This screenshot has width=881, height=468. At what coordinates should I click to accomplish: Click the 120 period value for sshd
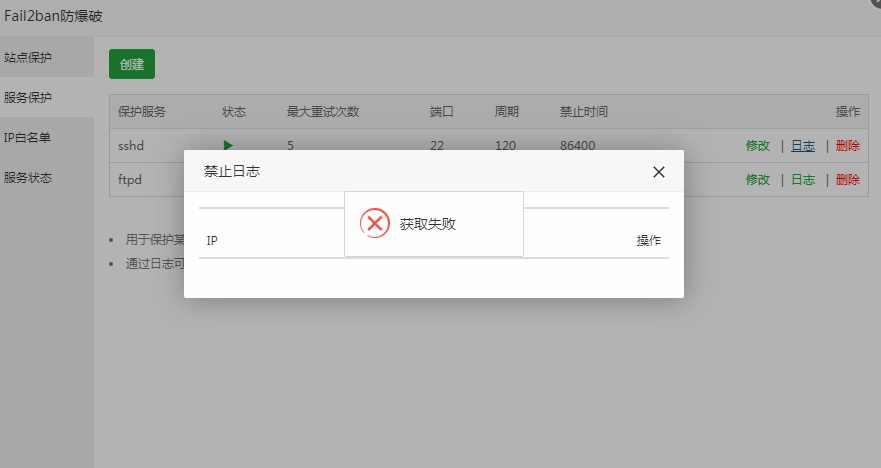click(x=505, y=146)
